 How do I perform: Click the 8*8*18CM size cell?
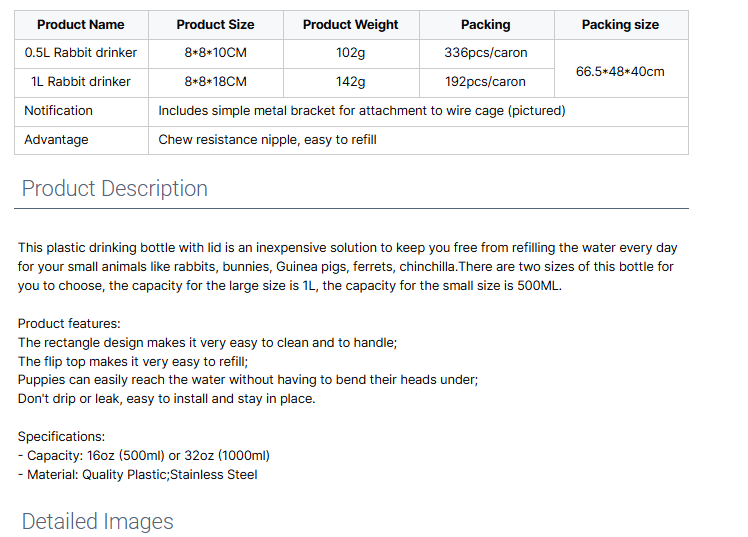click(215, 82)
